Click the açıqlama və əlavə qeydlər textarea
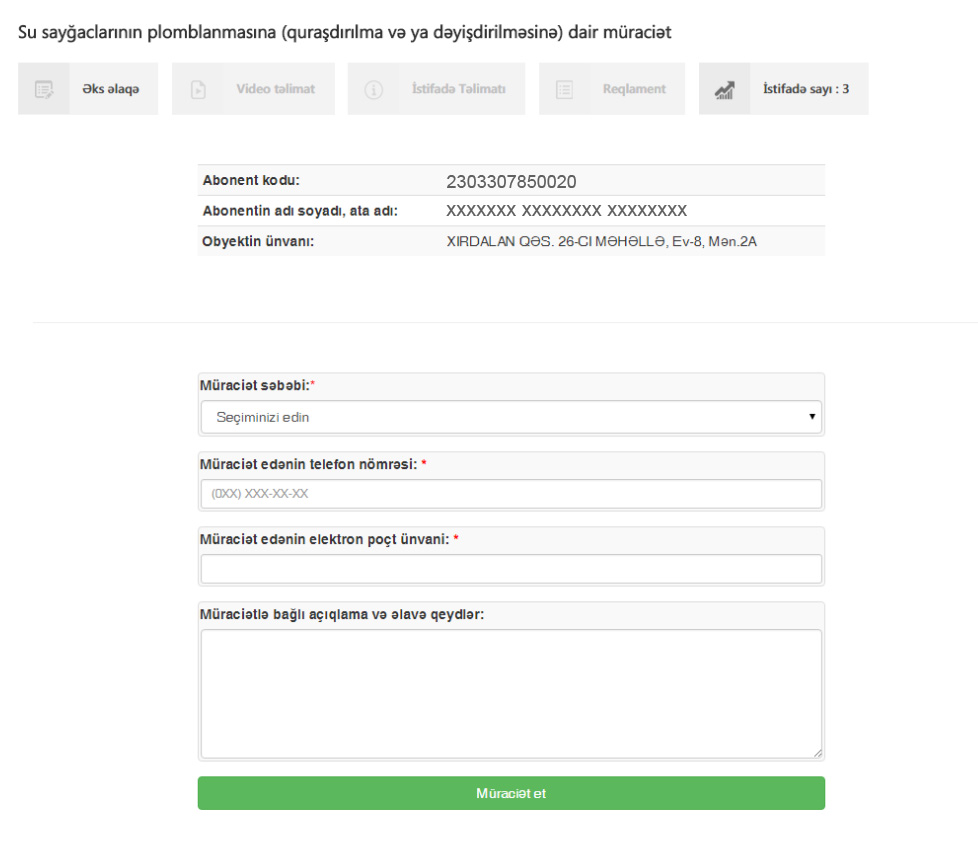This screenshot has height=861, width=978. (511, 694)
